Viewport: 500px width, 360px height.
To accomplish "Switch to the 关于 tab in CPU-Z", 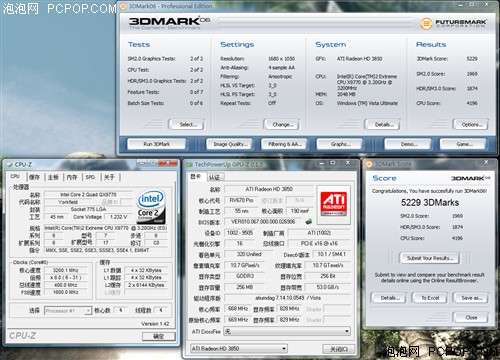I will pyautogui.click(x=109, y=177).
